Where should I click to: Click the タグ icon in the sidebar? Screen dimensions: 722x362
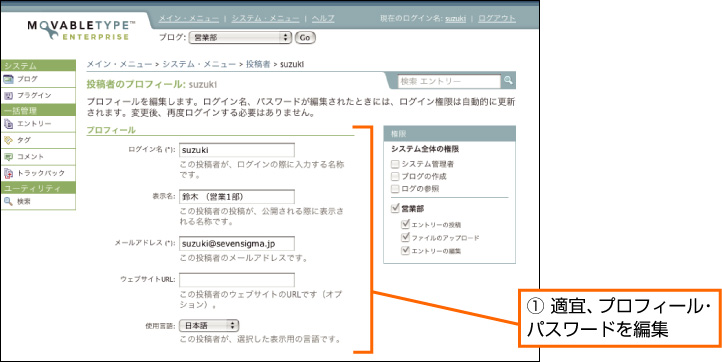tap(8, 140)
